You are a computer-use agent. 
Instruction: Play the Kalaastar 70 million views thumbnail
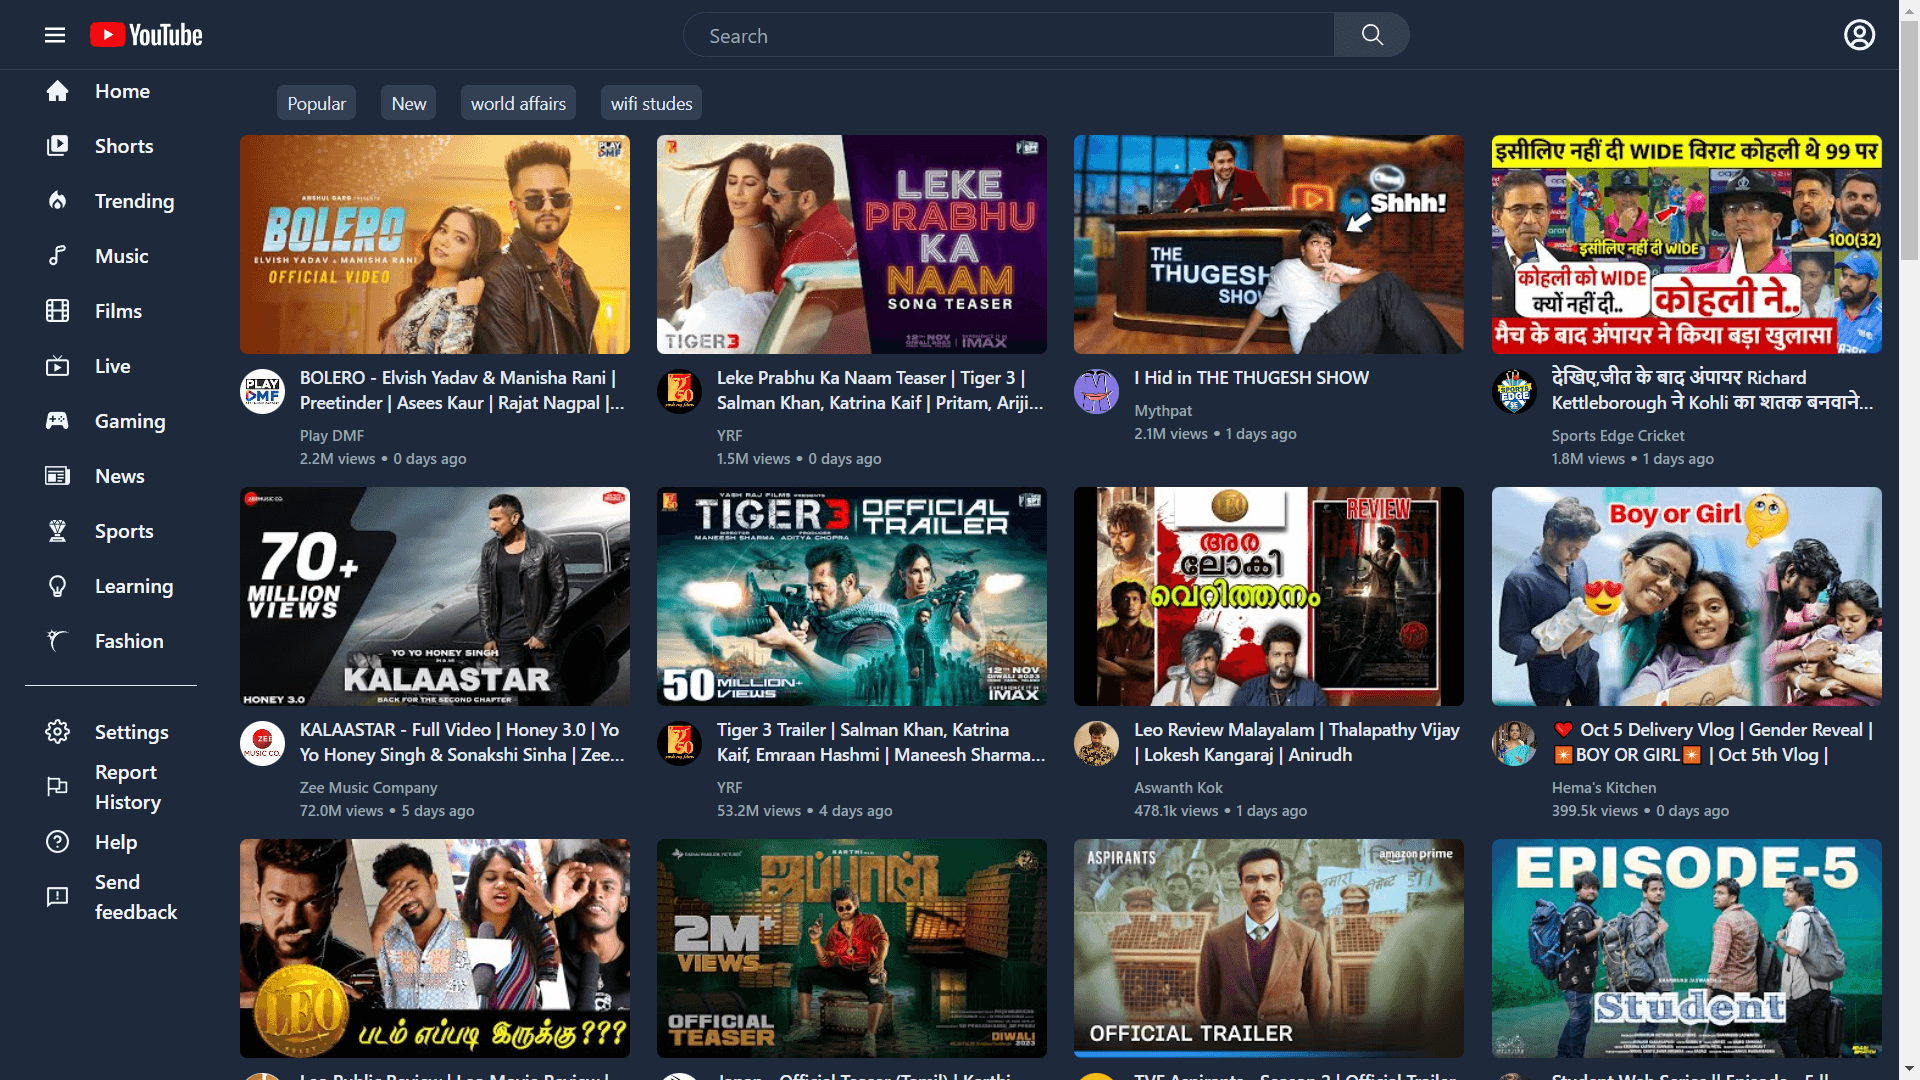[x=435, y=596]
